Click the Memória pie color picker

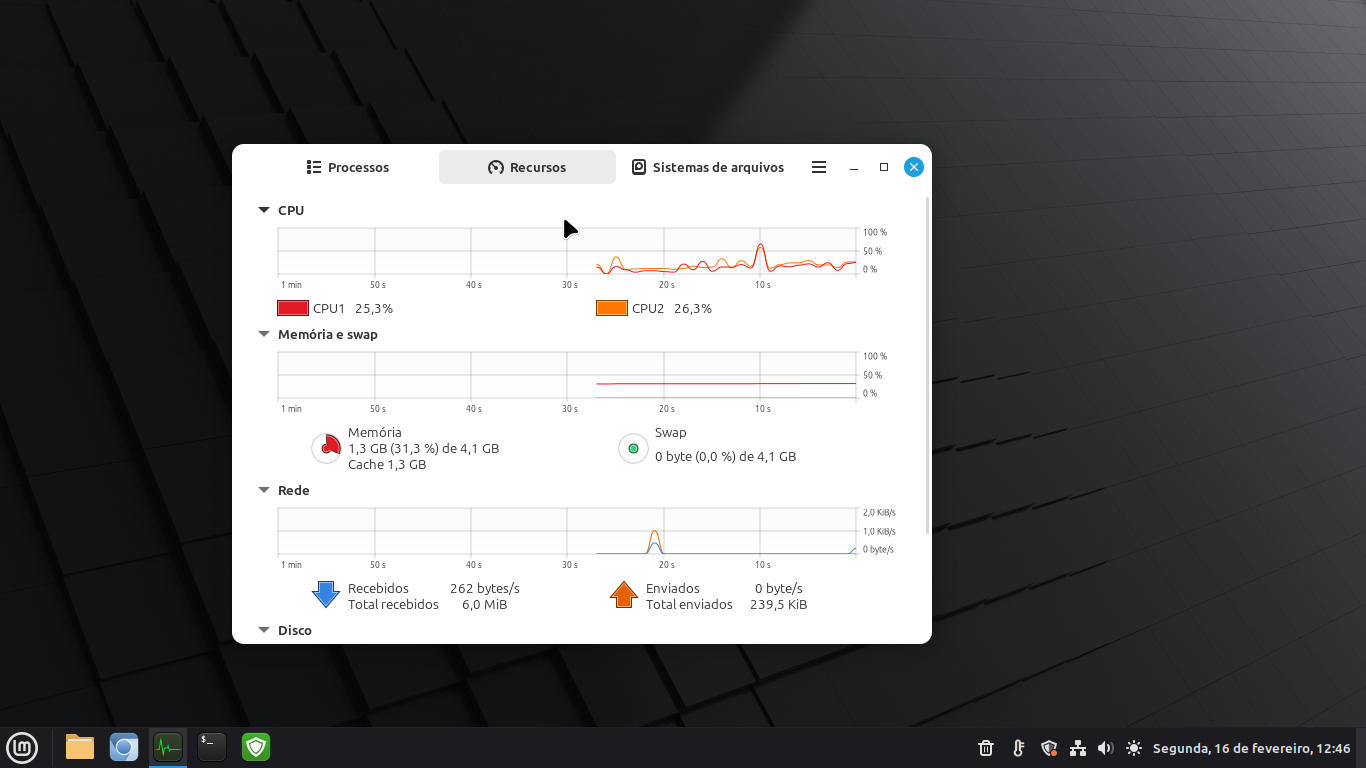(x=326, y=448)
